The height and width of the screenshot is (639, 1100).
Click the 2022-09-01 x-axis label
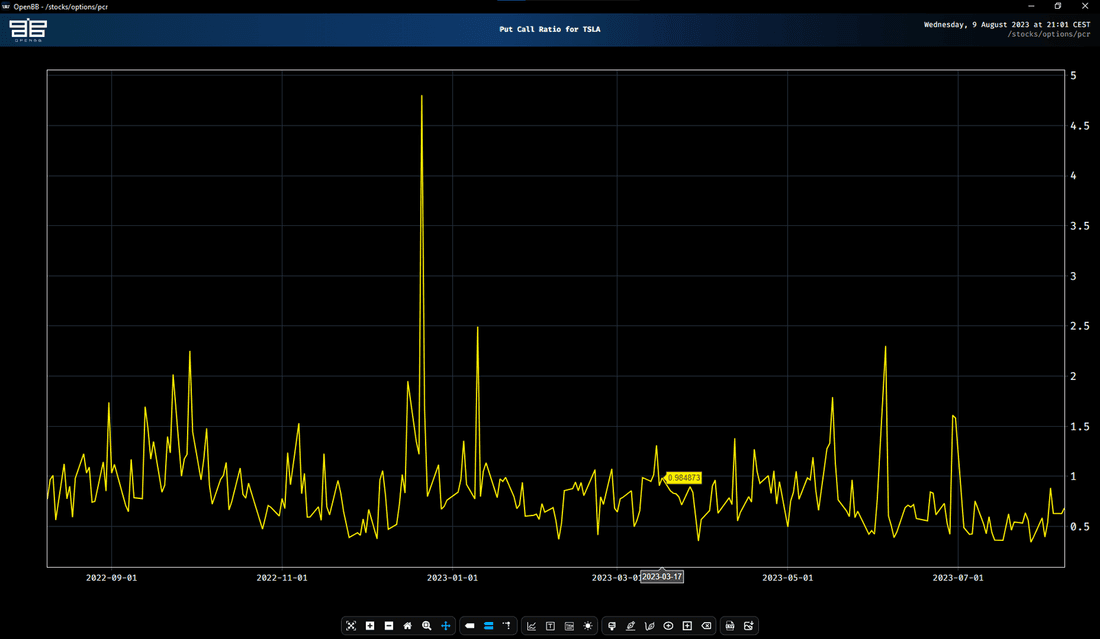point(112,578)
